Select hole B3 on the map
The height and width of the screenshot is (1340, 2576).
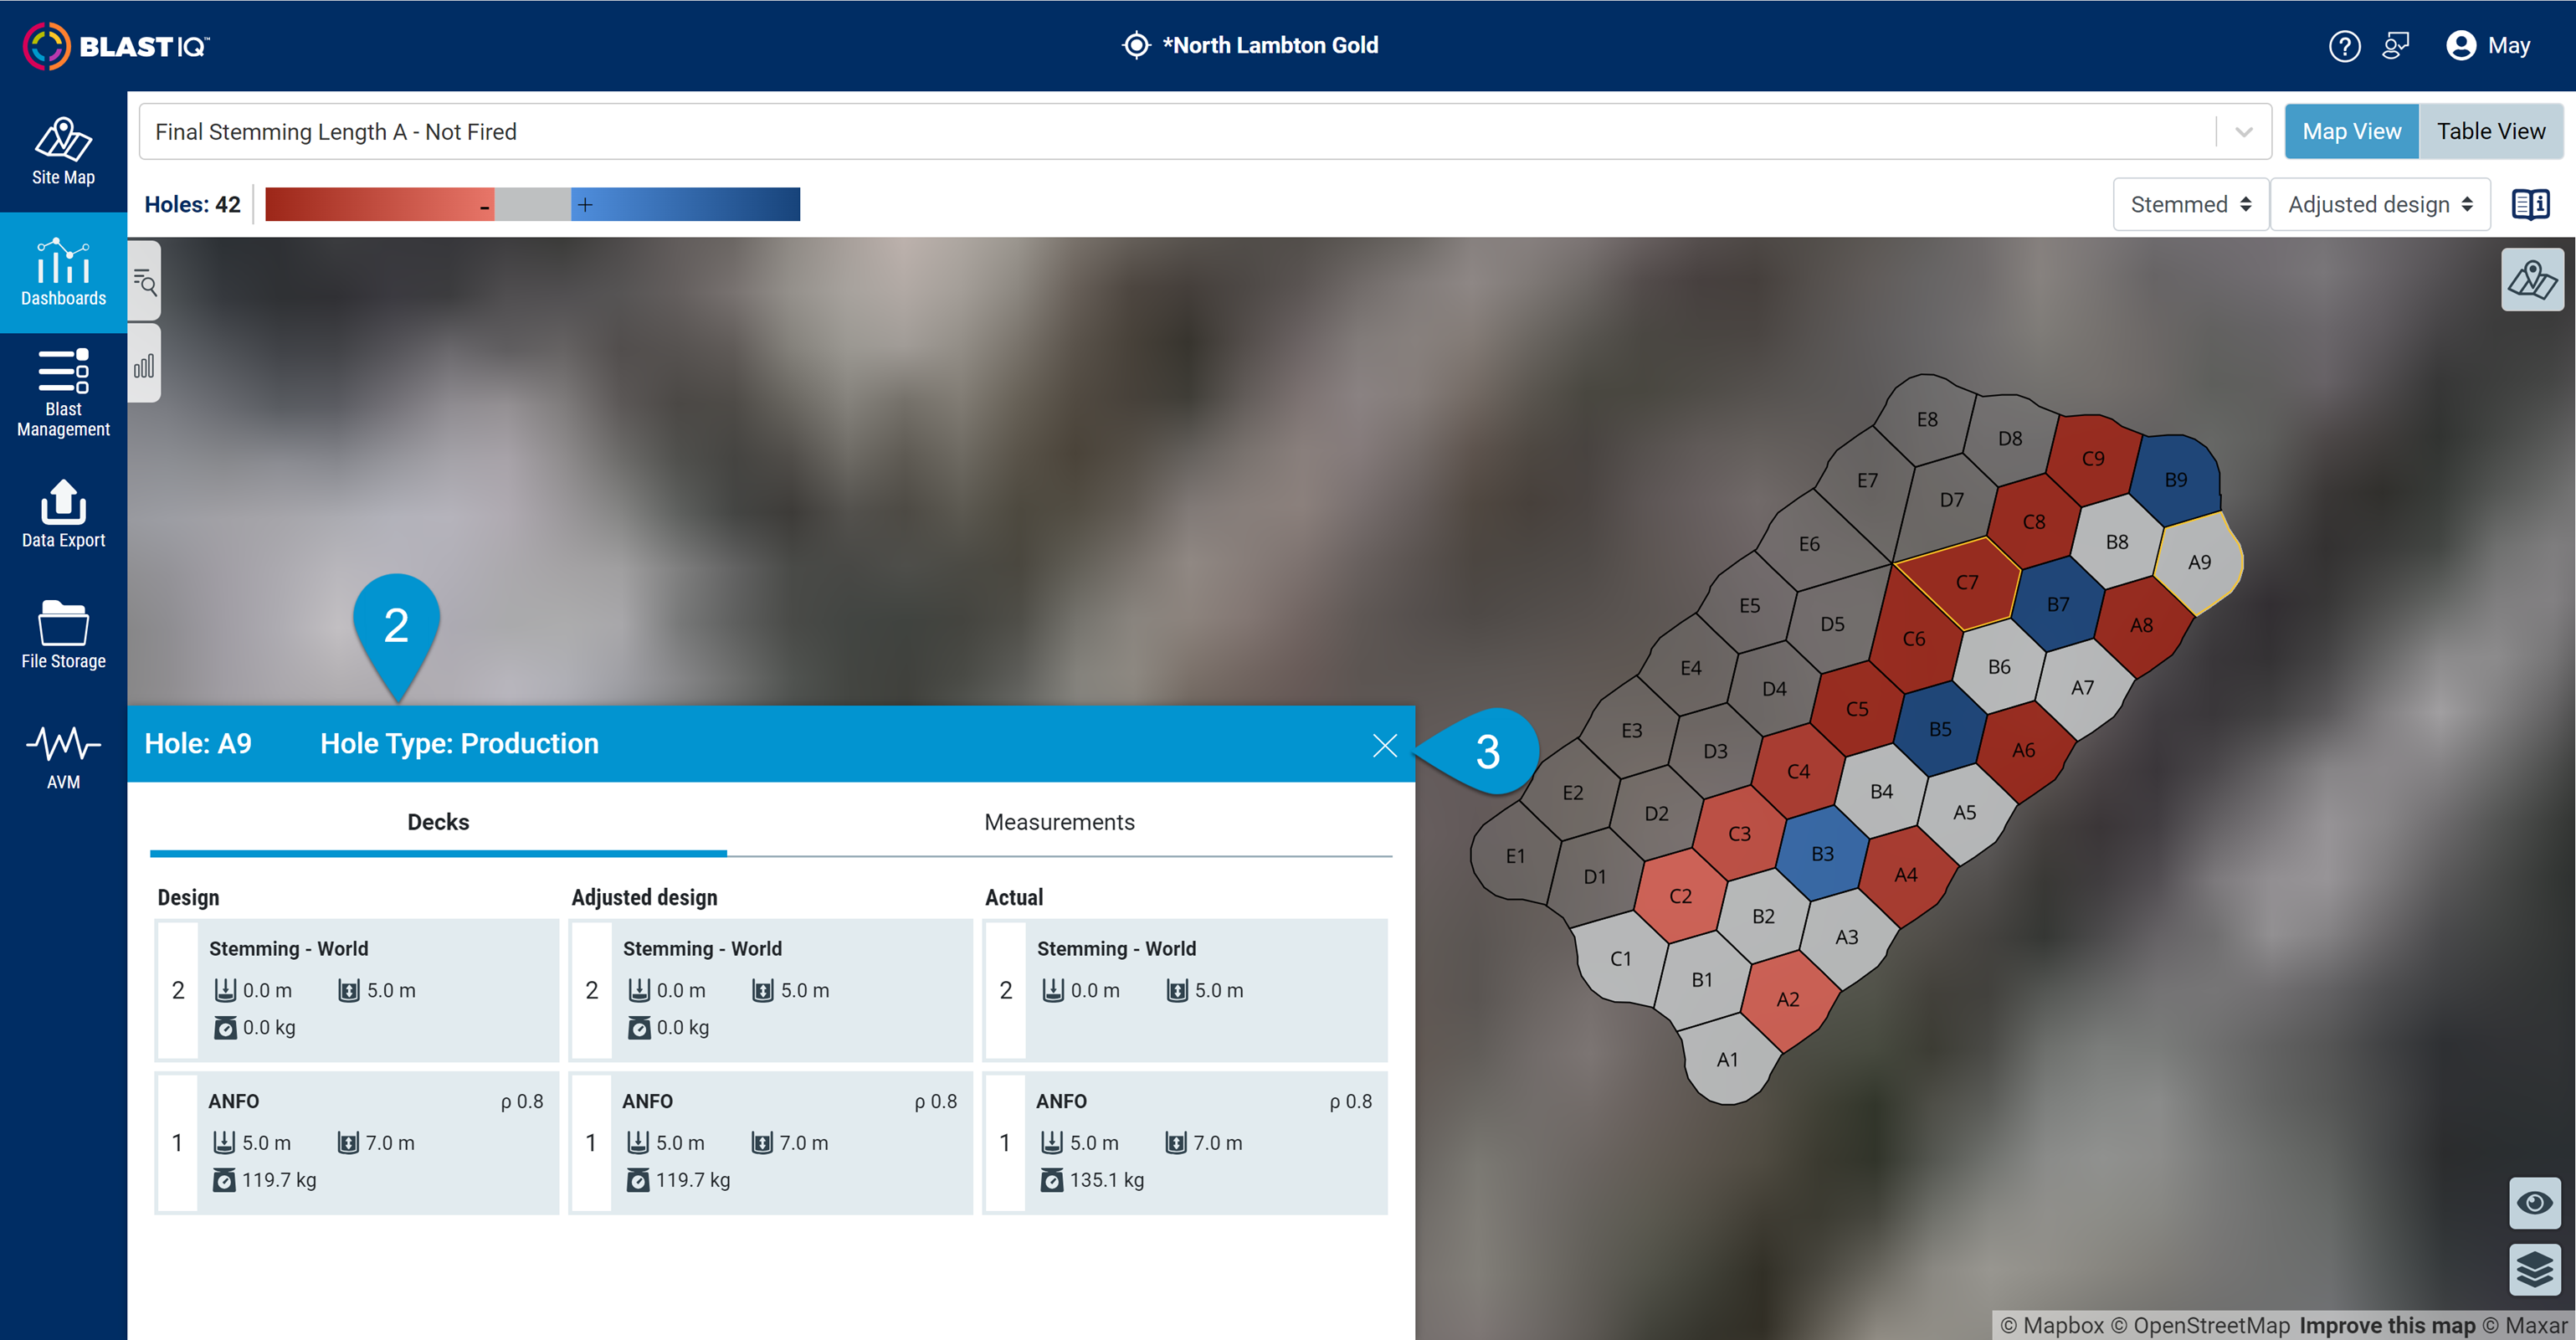click(1822, 854)
